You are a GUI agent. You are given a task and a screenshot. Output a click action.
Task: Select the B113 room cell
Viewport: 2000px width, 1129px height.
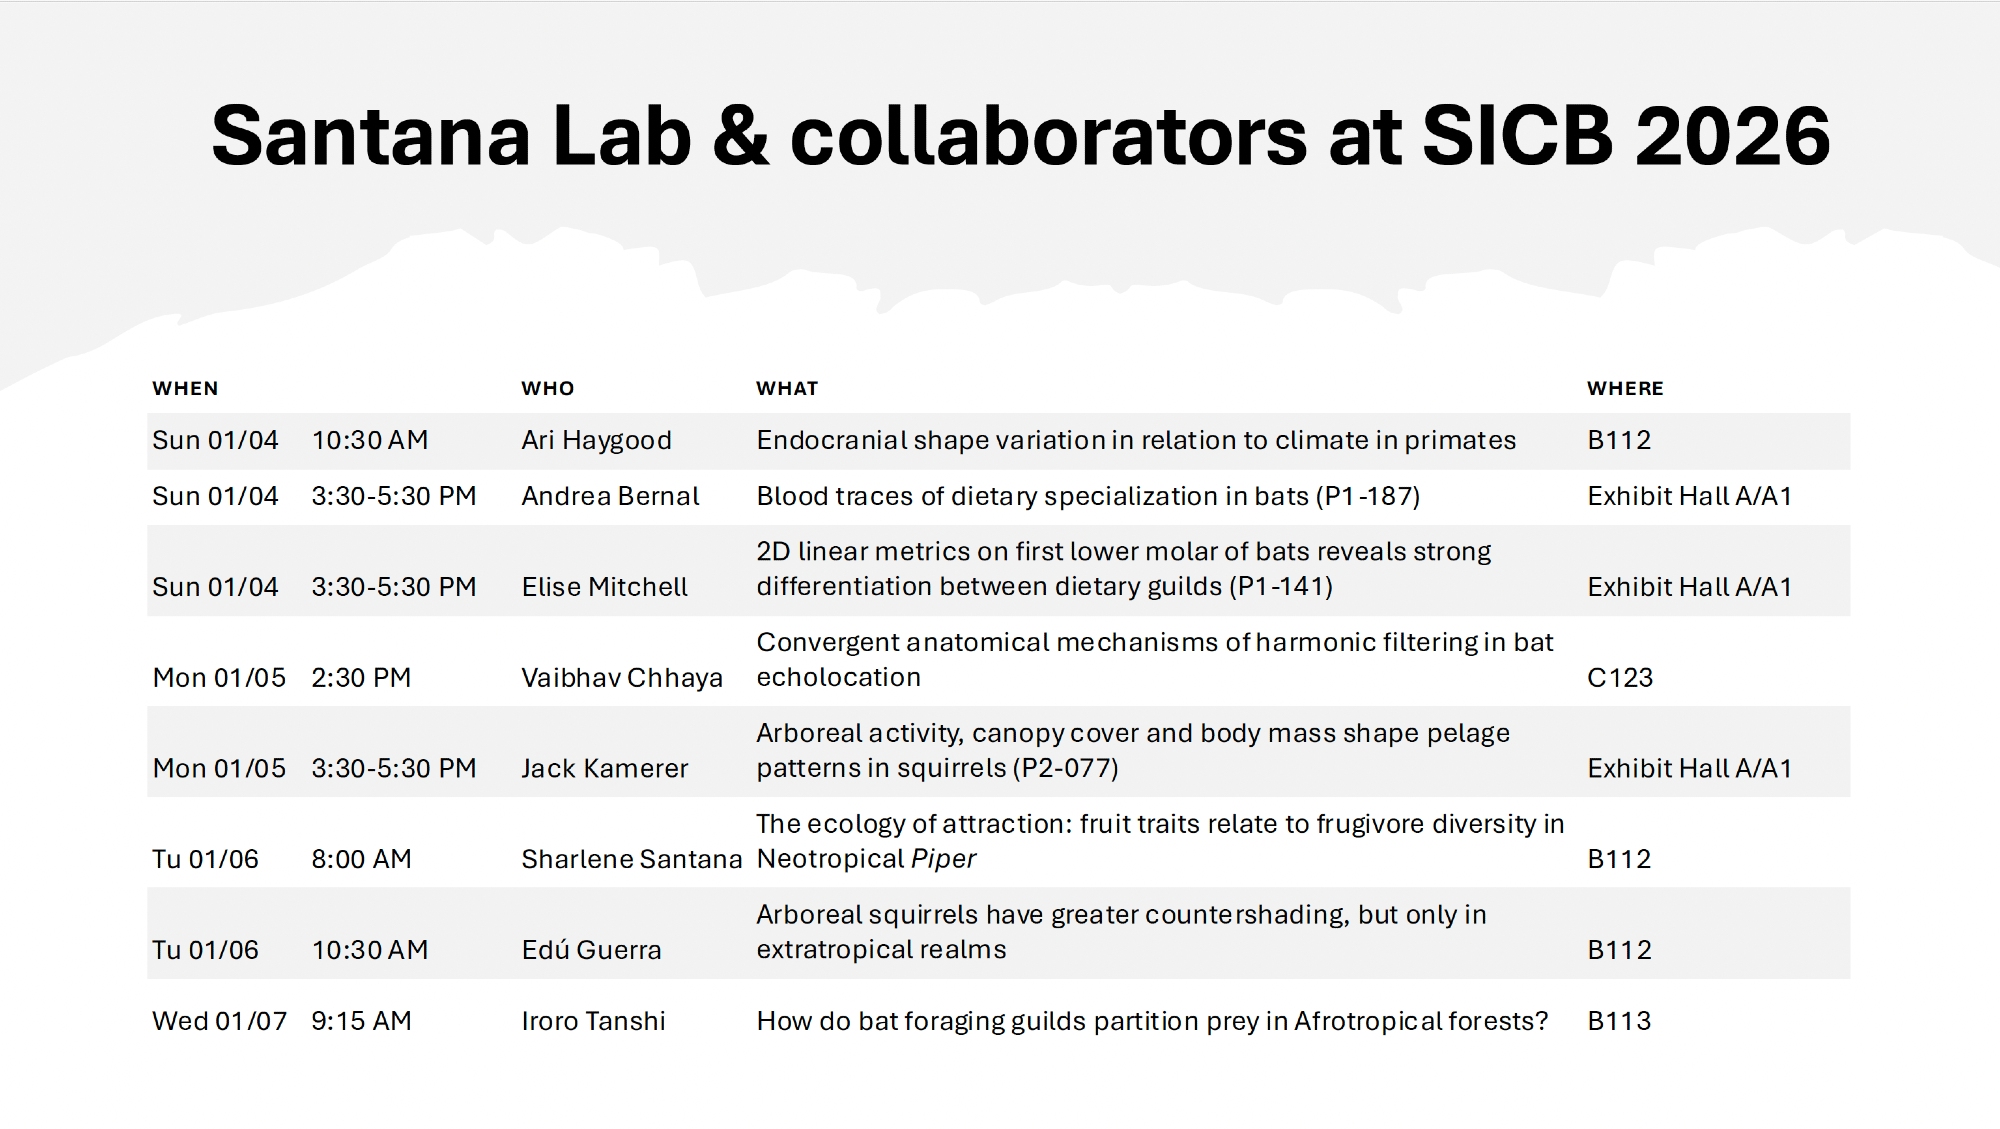click(1619, 1021)
